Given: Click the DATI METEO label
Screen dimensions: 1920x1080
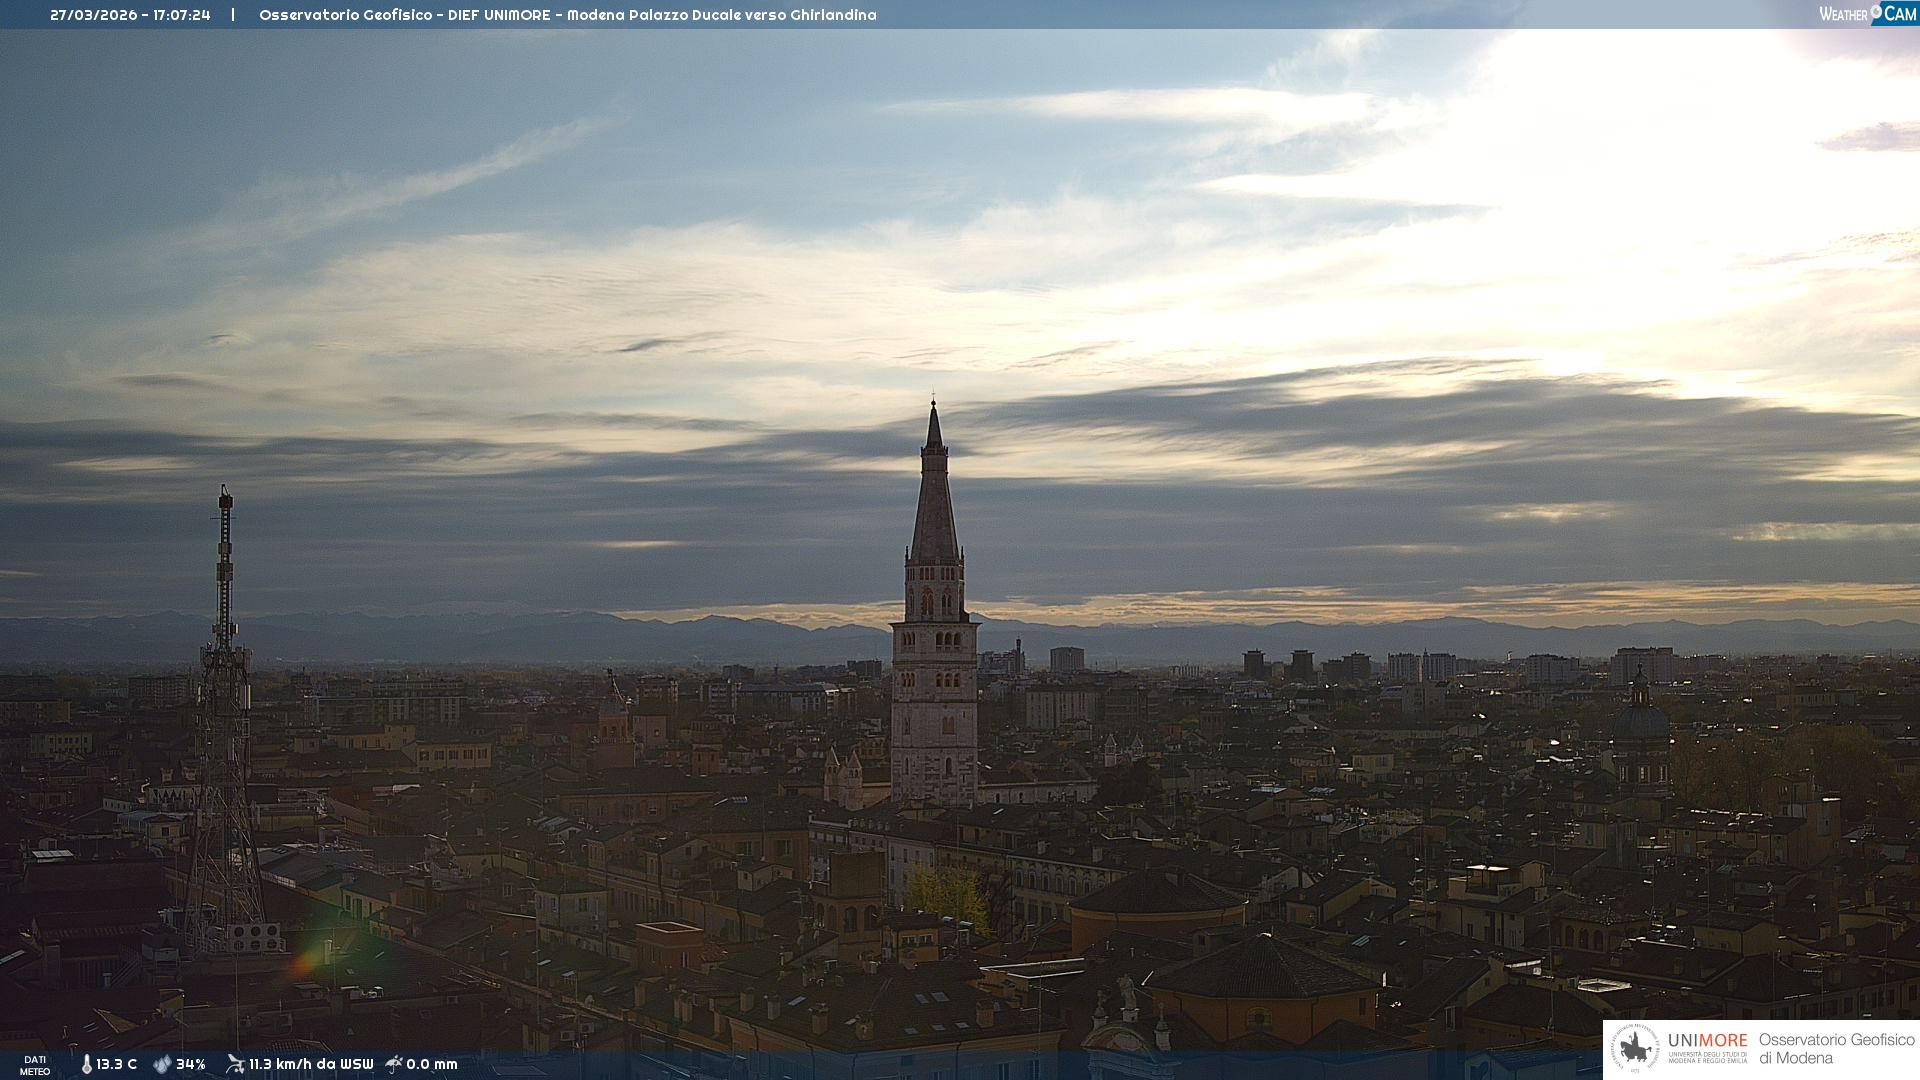Looking at the screenshot, I should click(35, 1065).
